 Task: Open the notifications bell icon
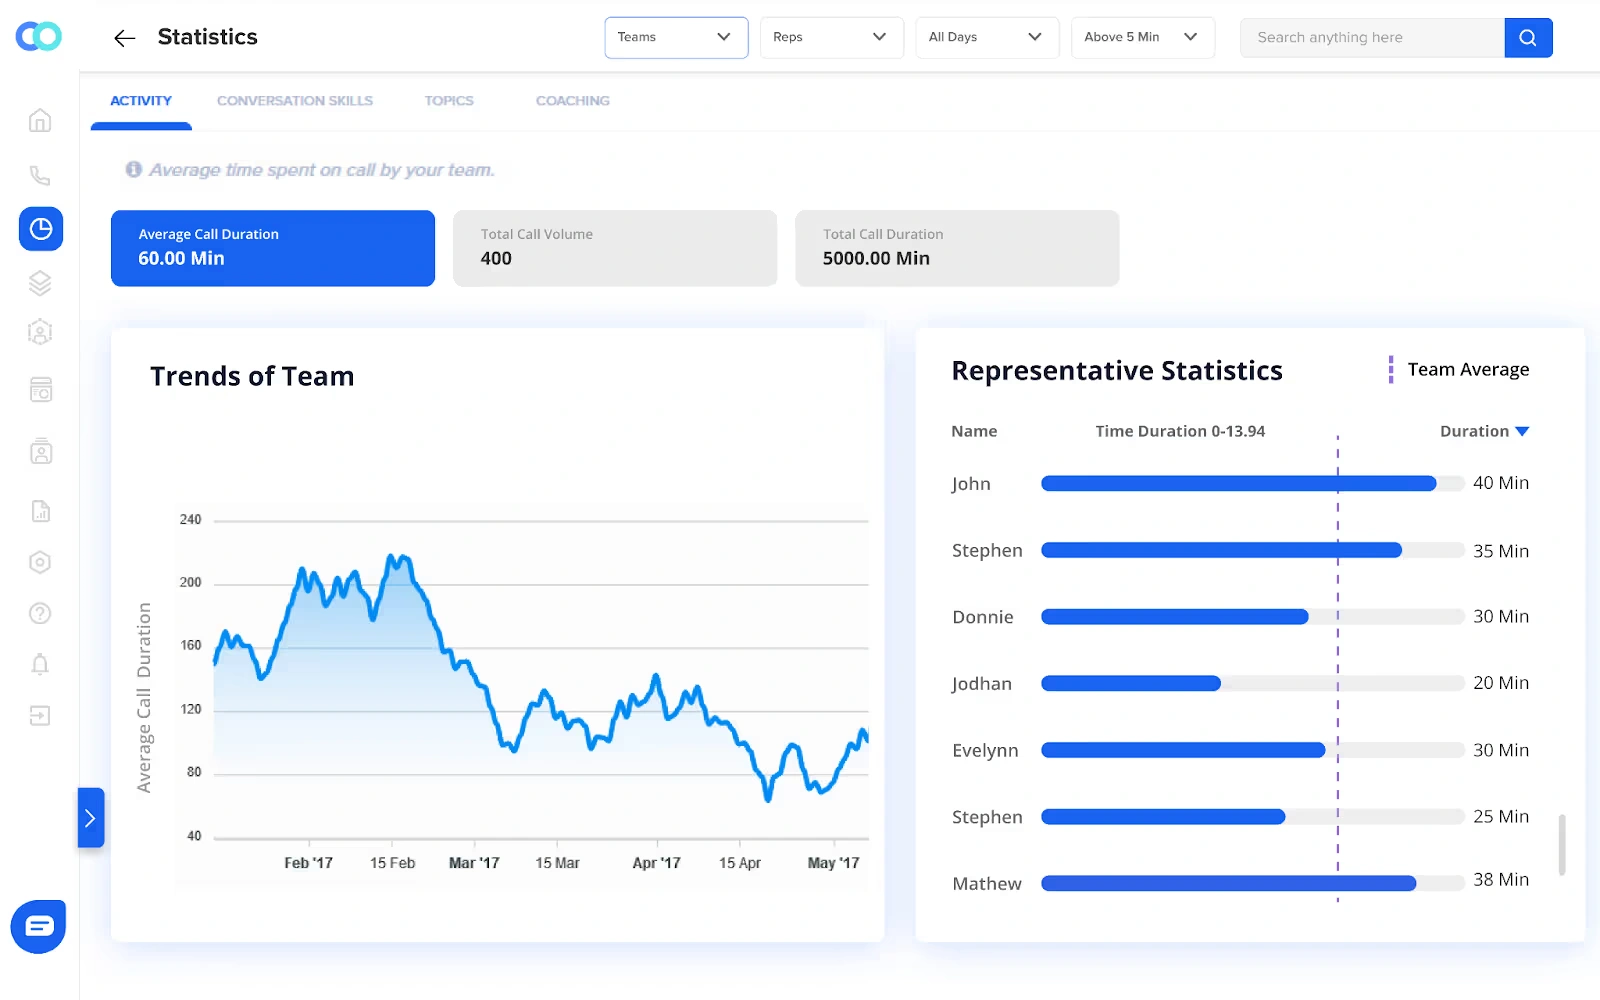pyautogui.click(x=40, y=664)
